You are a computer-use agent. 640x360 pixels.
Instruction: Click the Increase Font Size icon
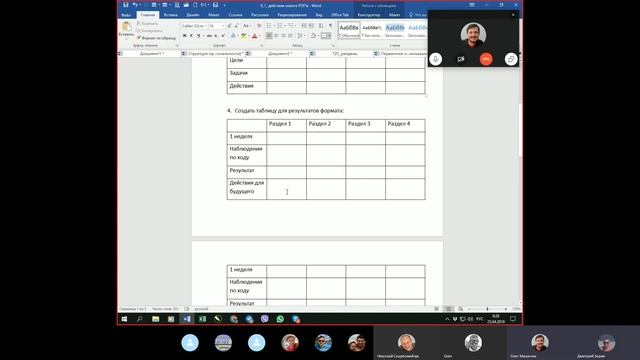229,26
